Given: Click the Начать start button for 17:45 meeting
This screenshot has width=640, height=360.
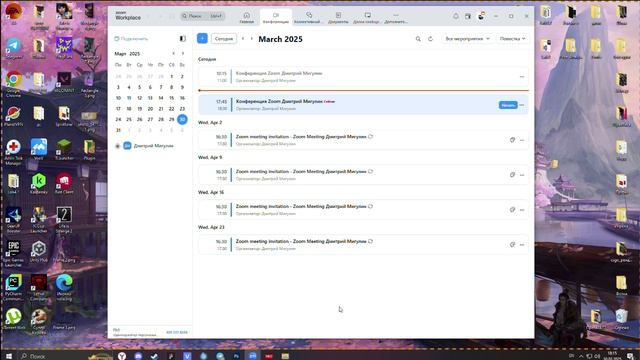Looking at the screenshot, I should (x=508, y=105).
